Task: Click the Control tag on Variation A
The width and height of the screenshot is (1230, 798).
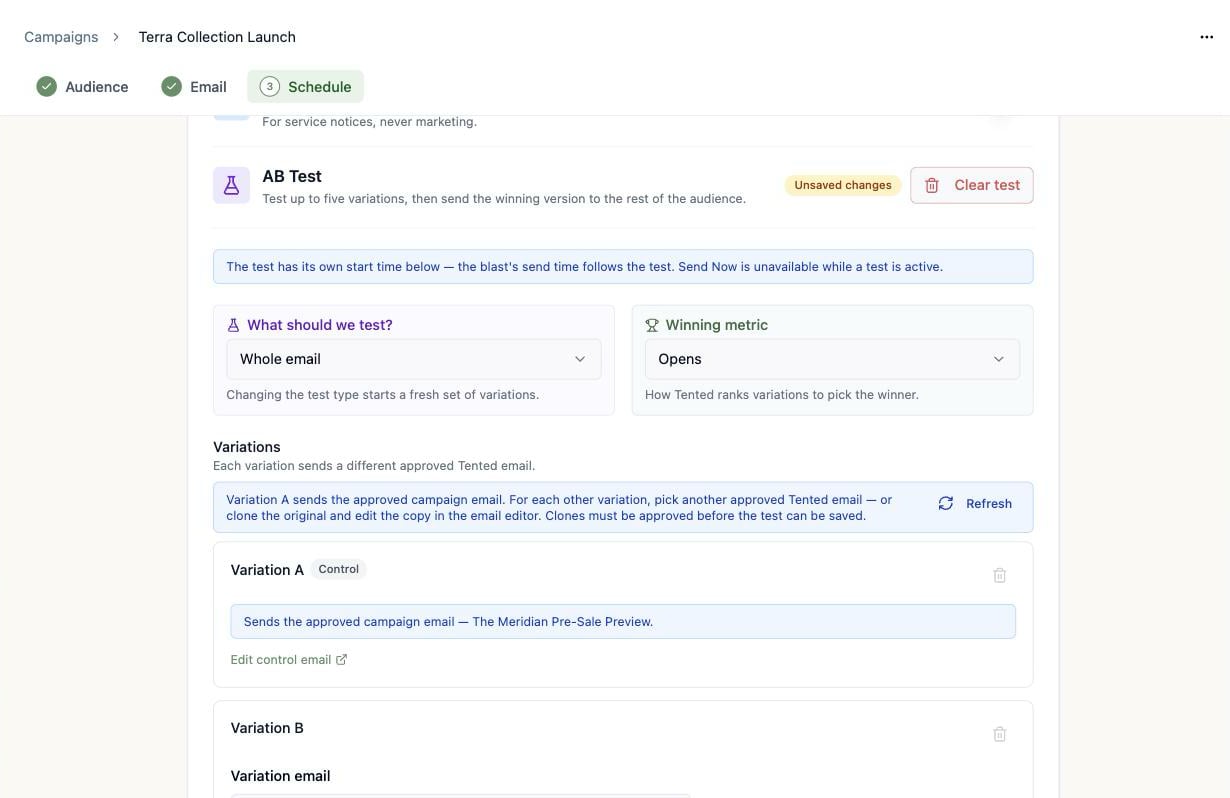Action: point(338,569)
